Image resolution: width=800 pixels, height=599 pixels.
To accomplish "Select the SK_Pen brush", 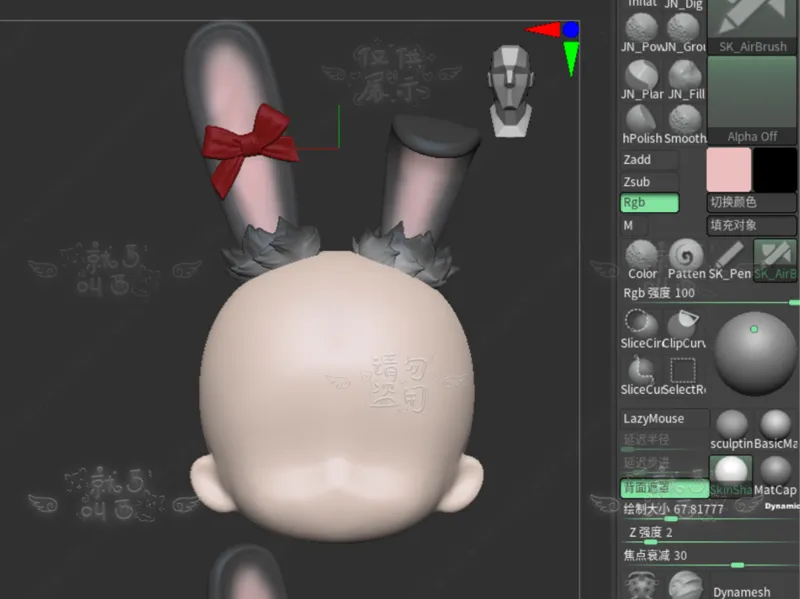I will (730, 260).
